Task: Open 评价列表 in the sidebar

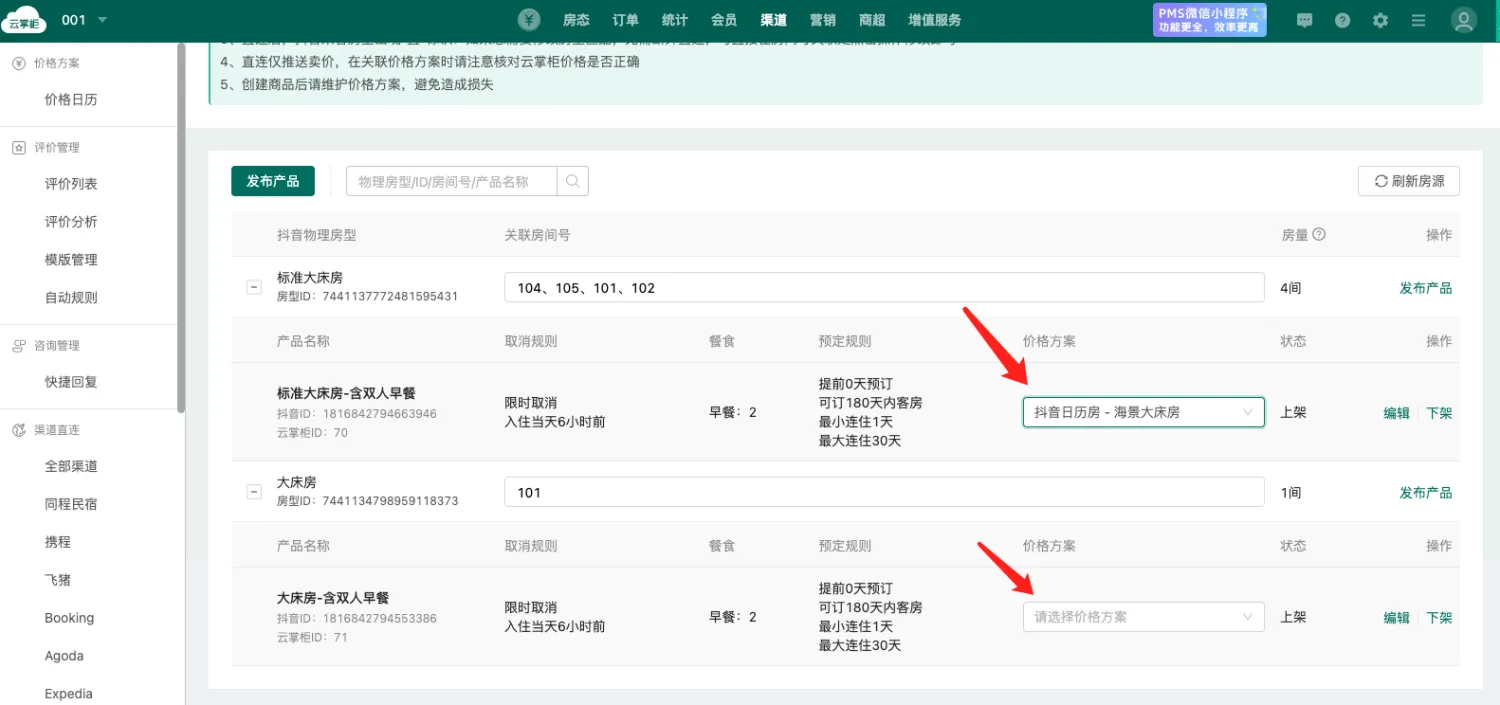Action: (x=71, y=184)
